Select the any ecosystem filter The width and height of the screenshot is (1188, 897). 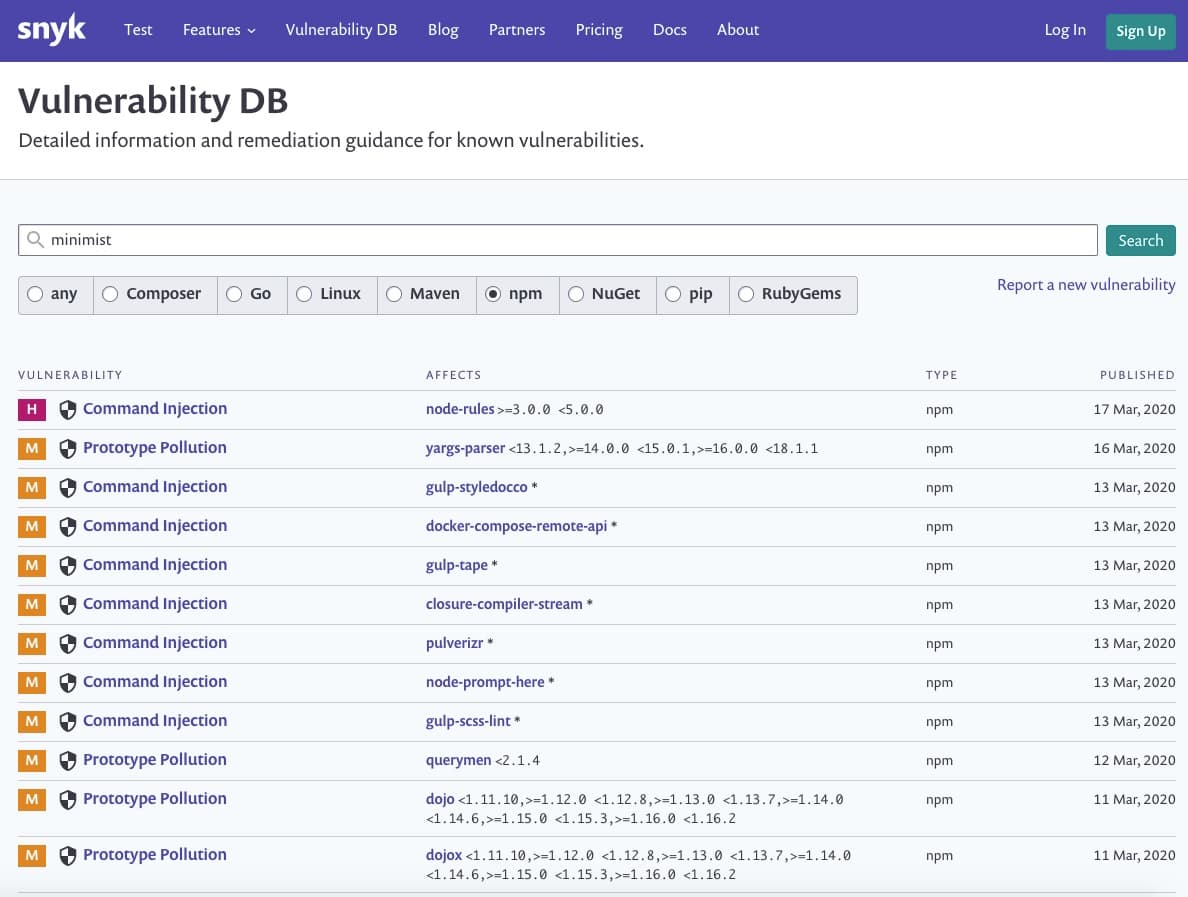(x=36, y=294)
